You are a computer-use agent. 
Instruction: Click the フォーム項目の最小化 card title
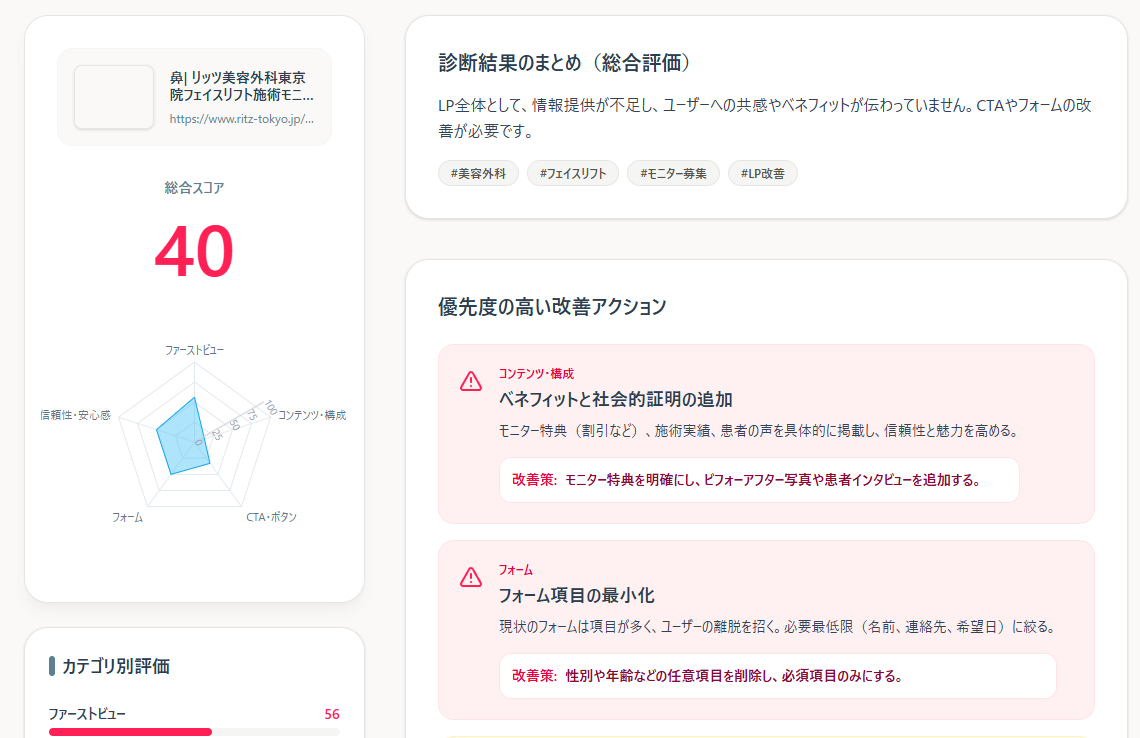pos(577,595)
